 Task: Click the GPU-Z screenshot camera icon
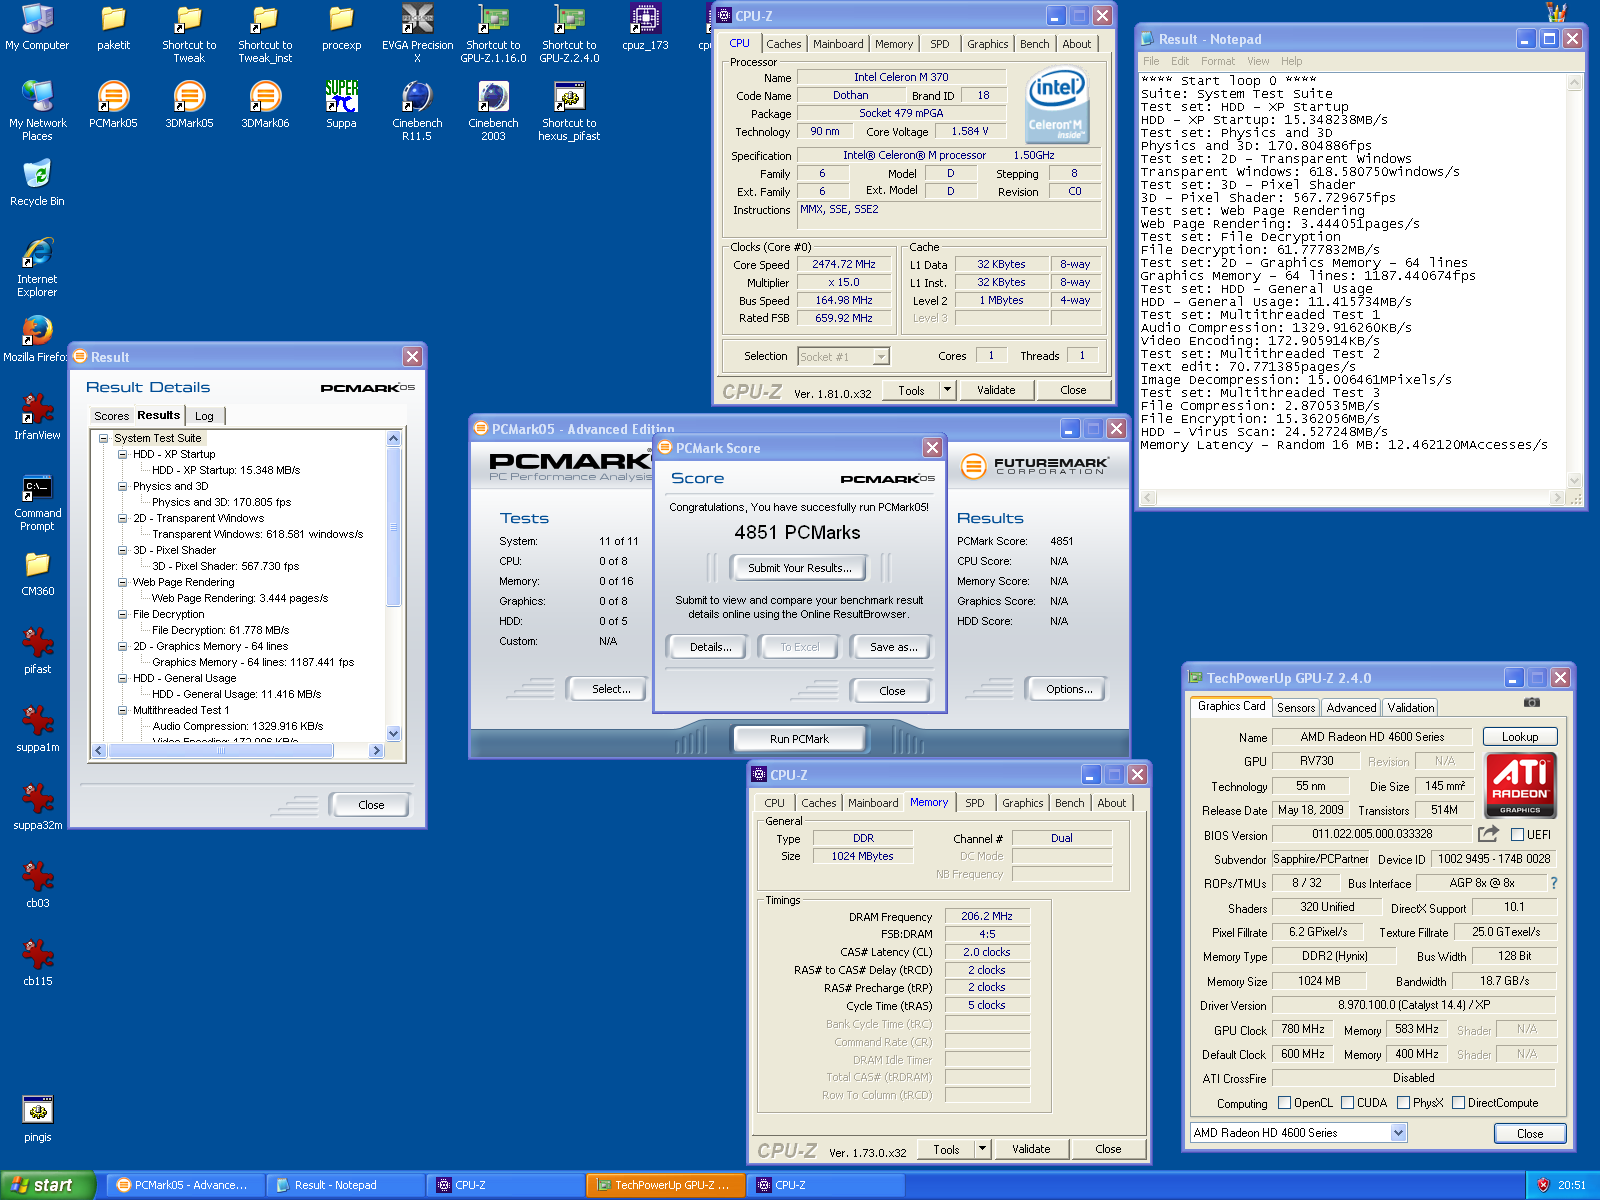click(x=1531, y=702)
